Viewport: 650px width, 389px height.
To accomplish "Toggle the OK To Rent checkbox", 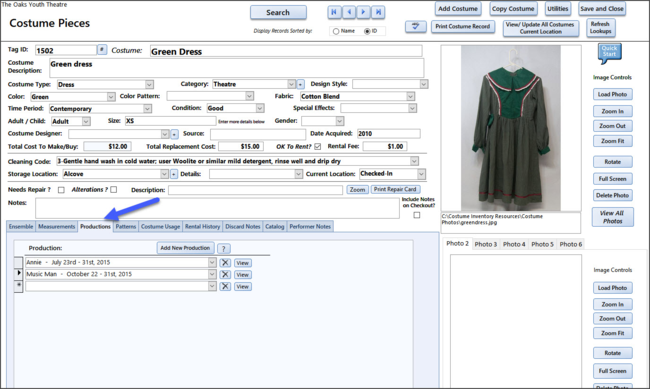I will coord(318,146).
